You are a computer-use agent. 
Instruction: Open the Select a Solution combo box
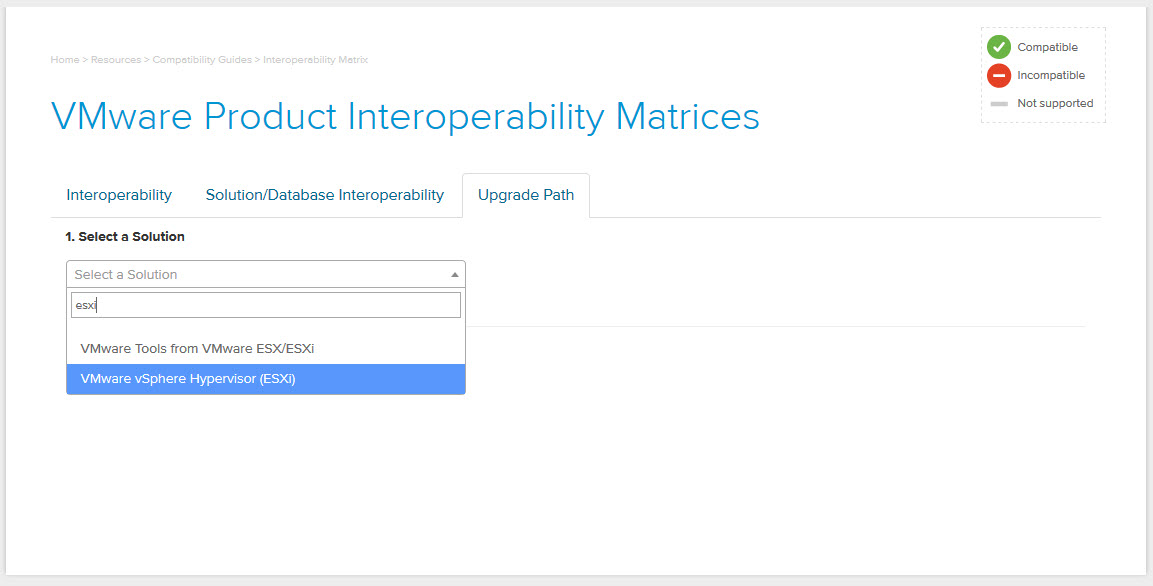pos(265,274)
